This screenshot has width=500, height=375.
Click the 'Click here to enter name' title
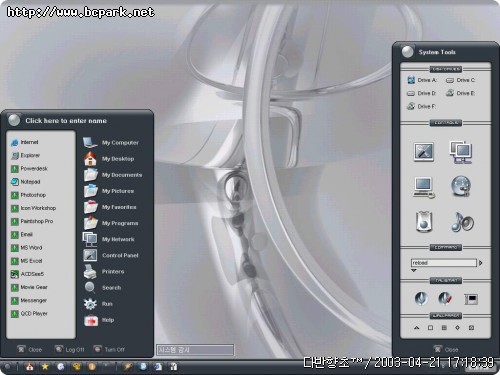click(66, 121)
